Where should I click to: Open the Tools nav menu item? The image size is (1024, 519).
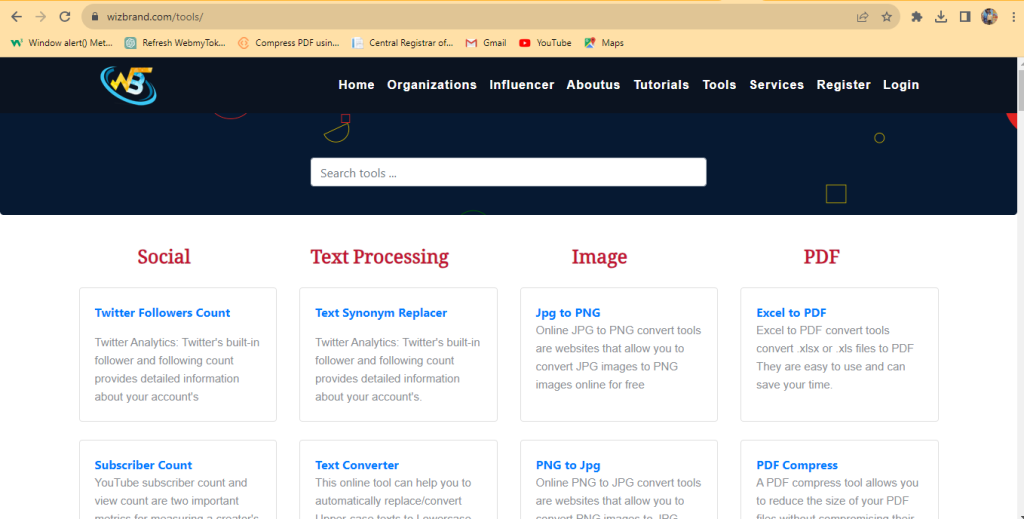[719, 85]
